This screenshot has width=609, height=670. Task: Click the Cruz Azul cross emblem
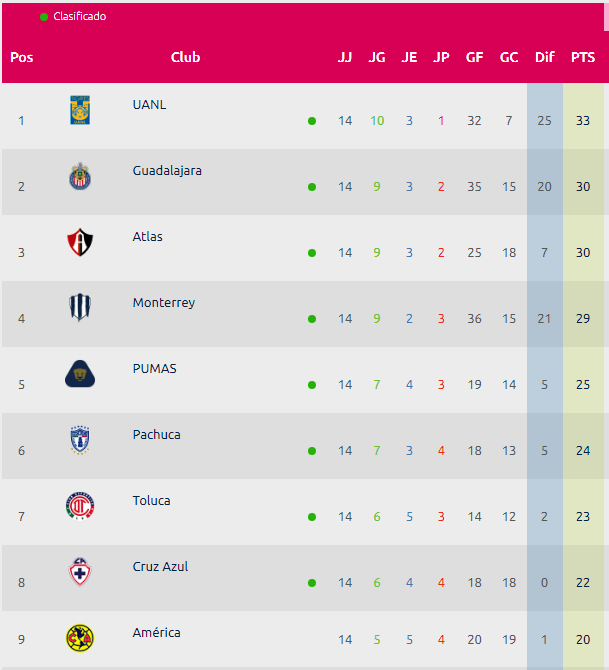pyautogui.click(x=80, y=572)
